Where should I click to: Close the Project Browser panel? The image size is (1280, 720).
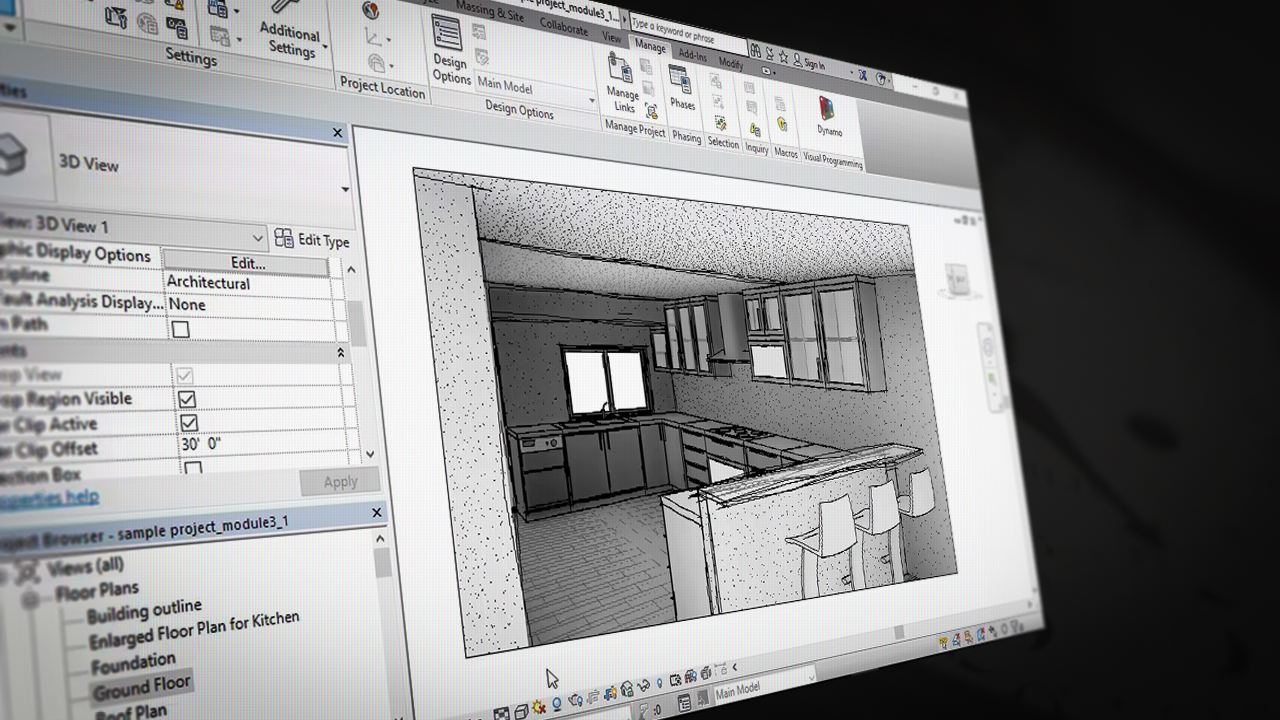377,513
